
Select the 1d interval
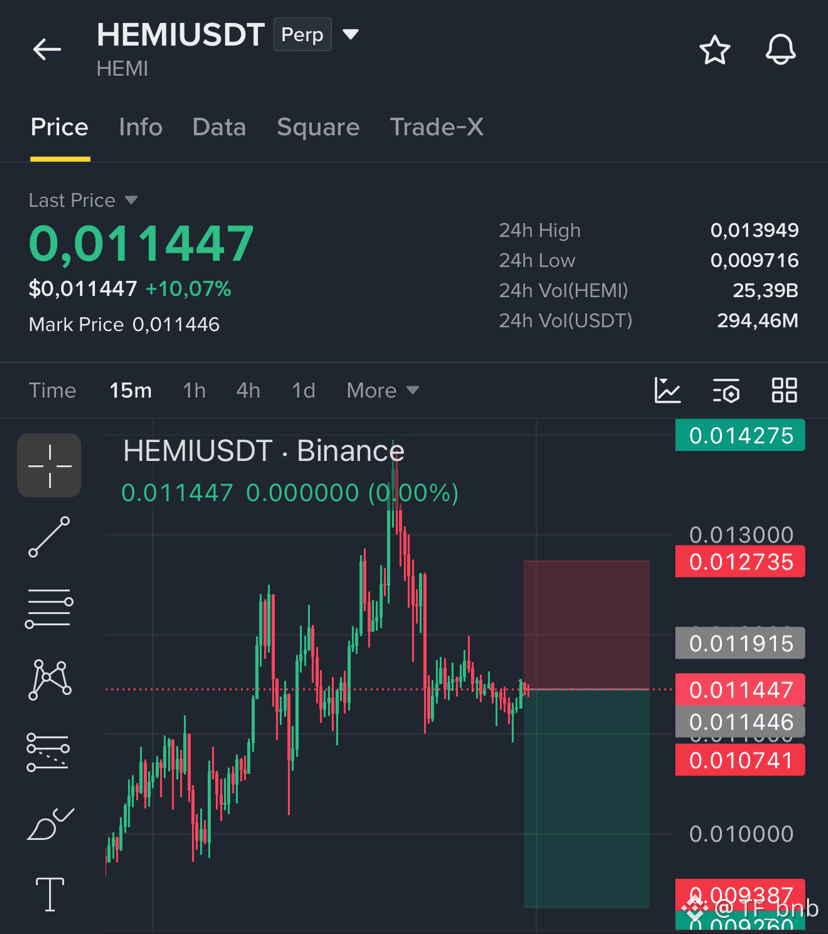click(303, 391)
